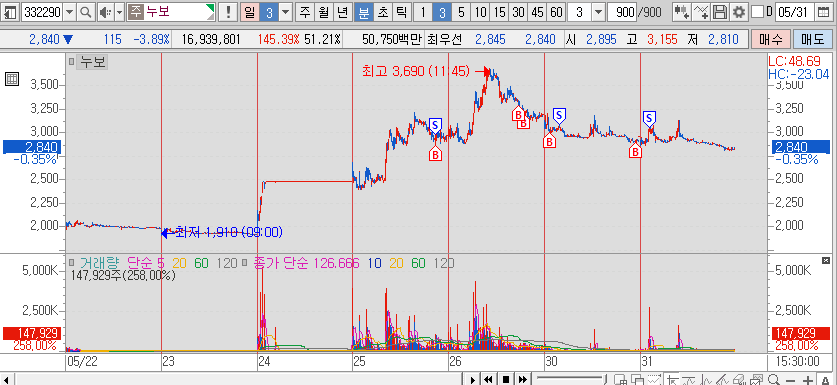
Task: Tick the checkbox labeled D
Action: click(x=757, y=11)
